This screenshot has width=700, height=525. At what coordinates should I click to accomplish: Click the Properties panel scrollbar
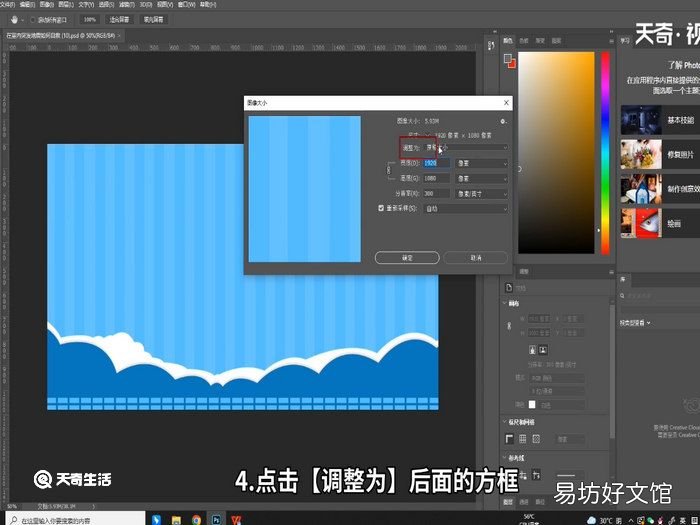(x=612, y=372)
